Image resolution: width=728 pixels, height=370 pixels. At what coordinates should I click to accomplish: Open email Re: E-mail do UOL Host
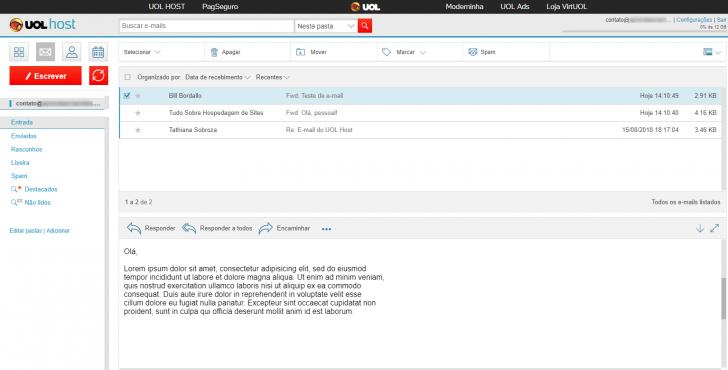(x=319, y=130)
